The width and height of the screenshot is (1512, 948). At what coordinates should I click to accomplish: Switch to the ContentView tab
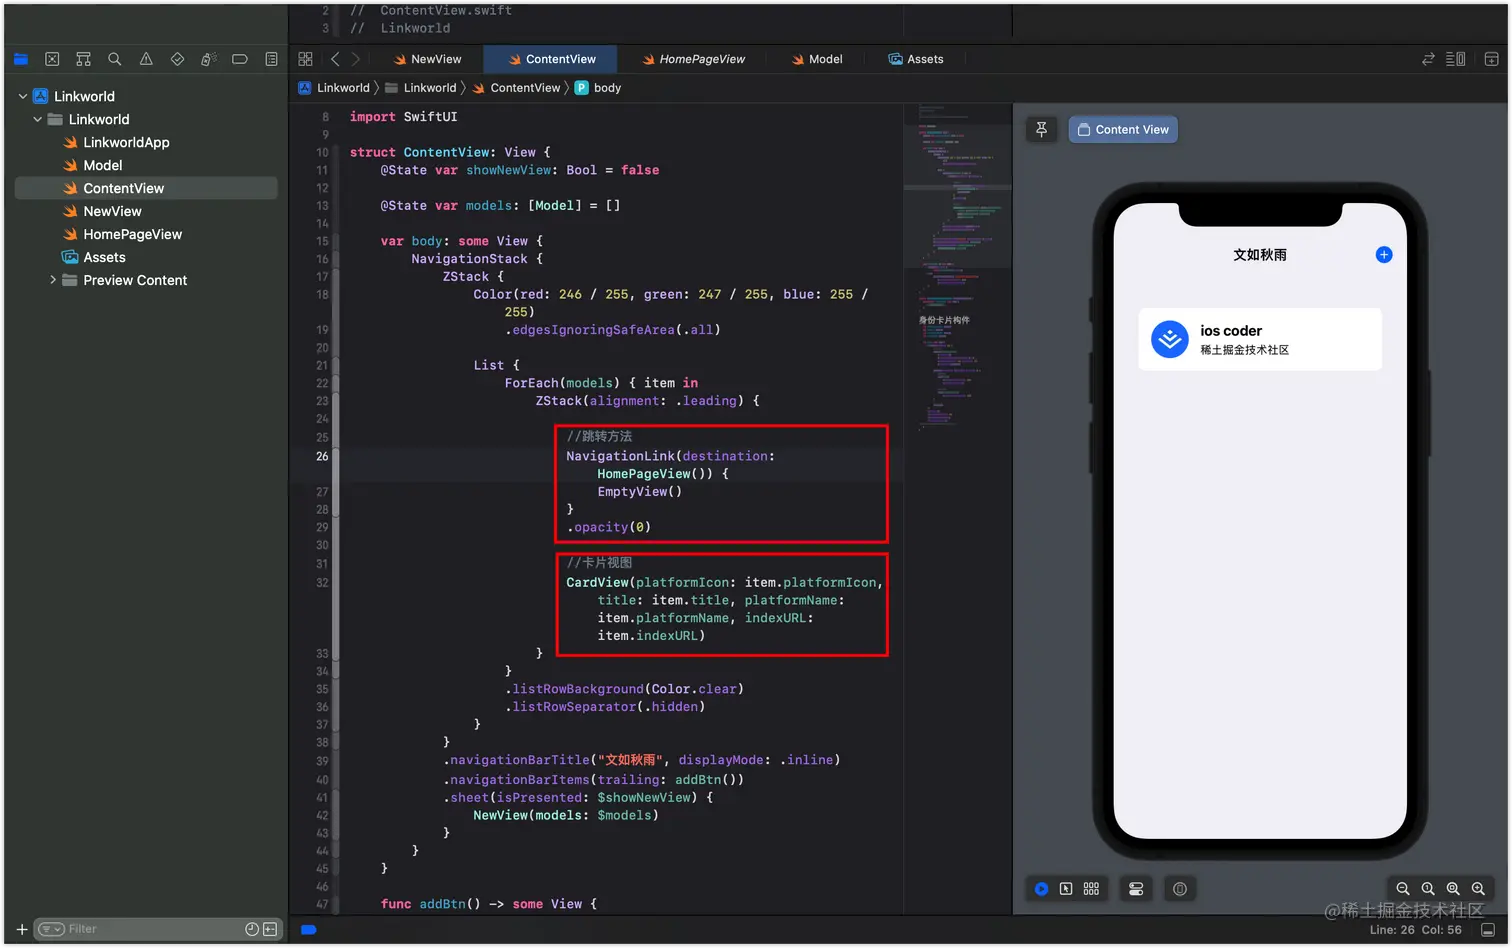coord(551,59)
